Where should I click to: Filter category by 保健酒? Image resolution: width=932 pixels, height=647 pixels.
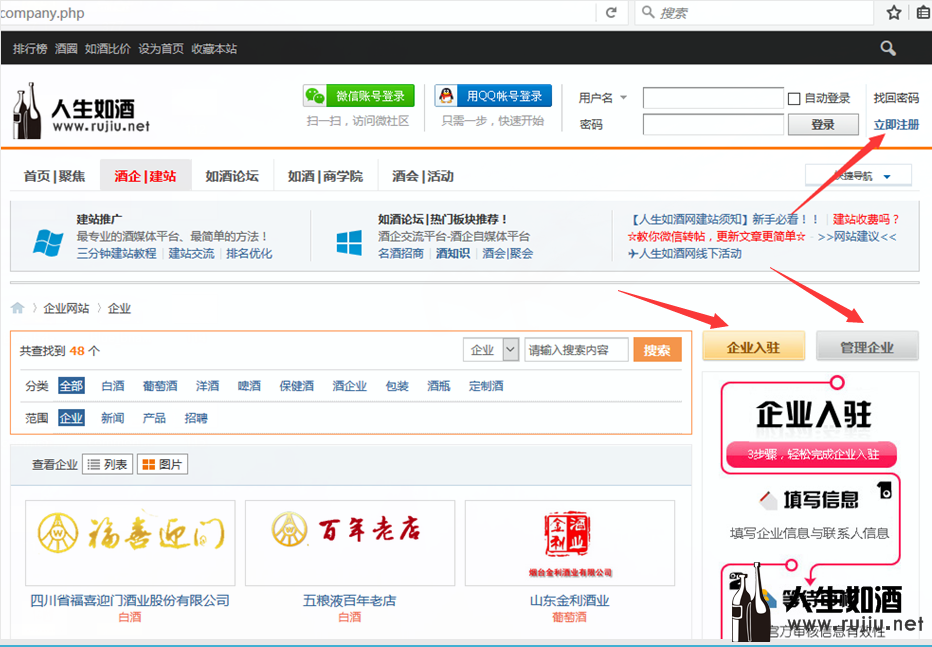pos(297,386)
